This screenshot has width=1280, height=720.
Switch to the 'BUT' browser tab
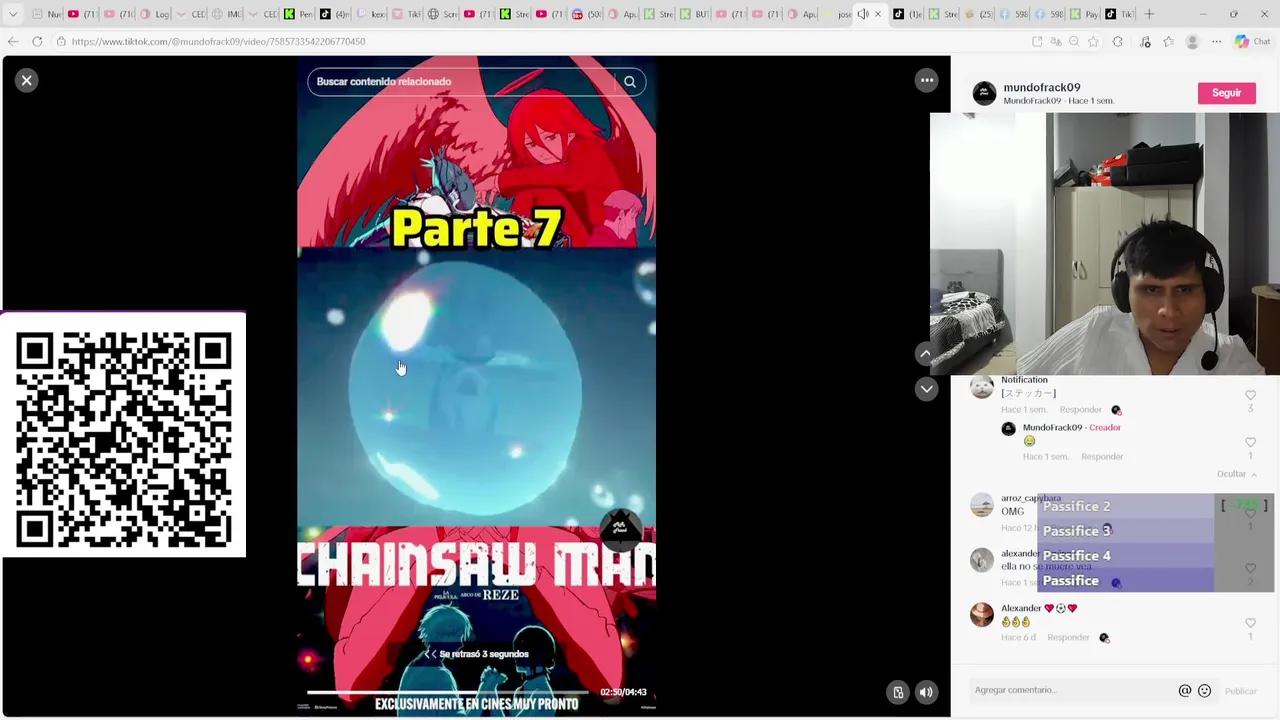(x=695, y=14)
